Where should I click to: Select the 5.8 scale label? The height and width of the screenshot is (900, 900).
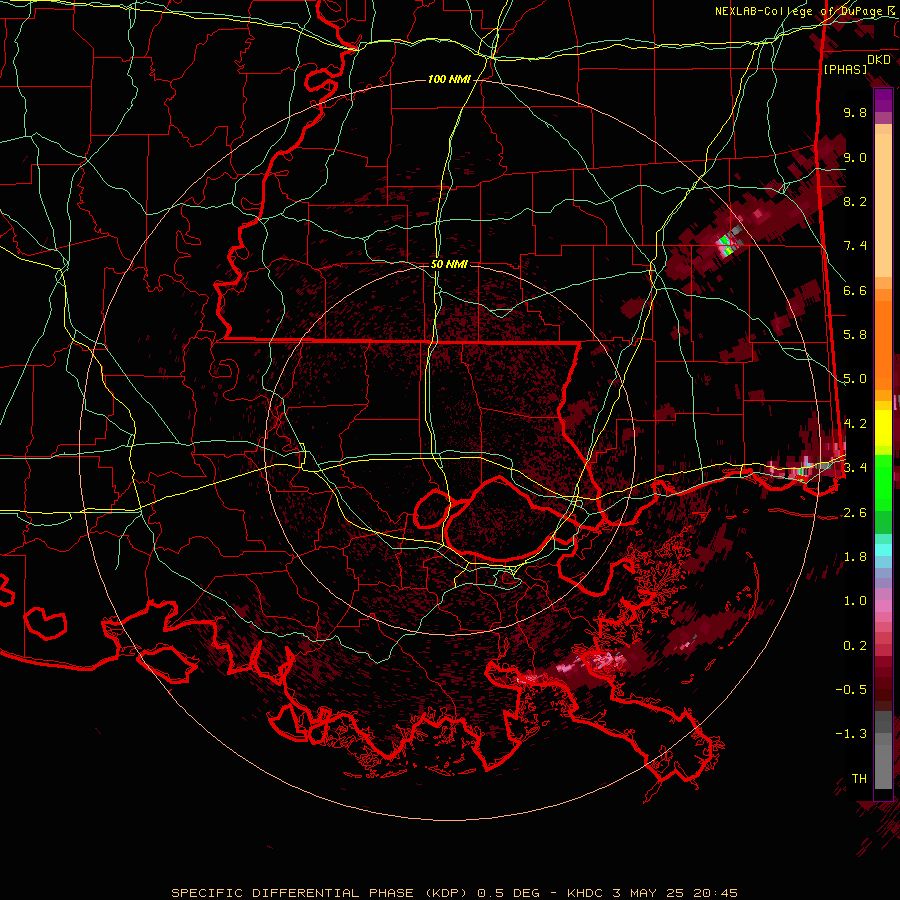[x=855, y=335]
